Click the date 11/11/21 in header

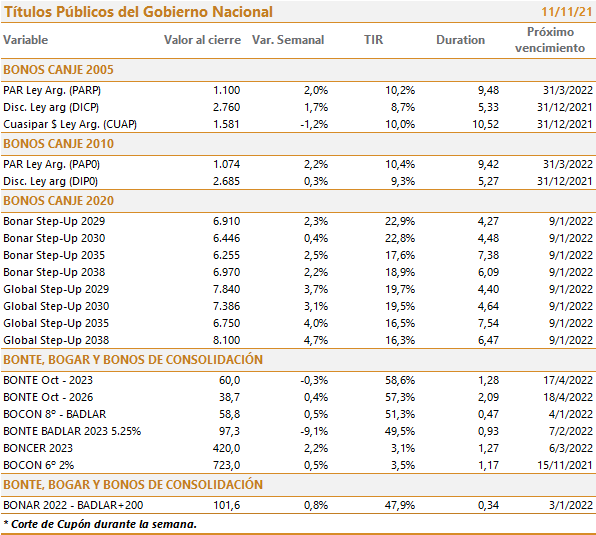[567, 12]
